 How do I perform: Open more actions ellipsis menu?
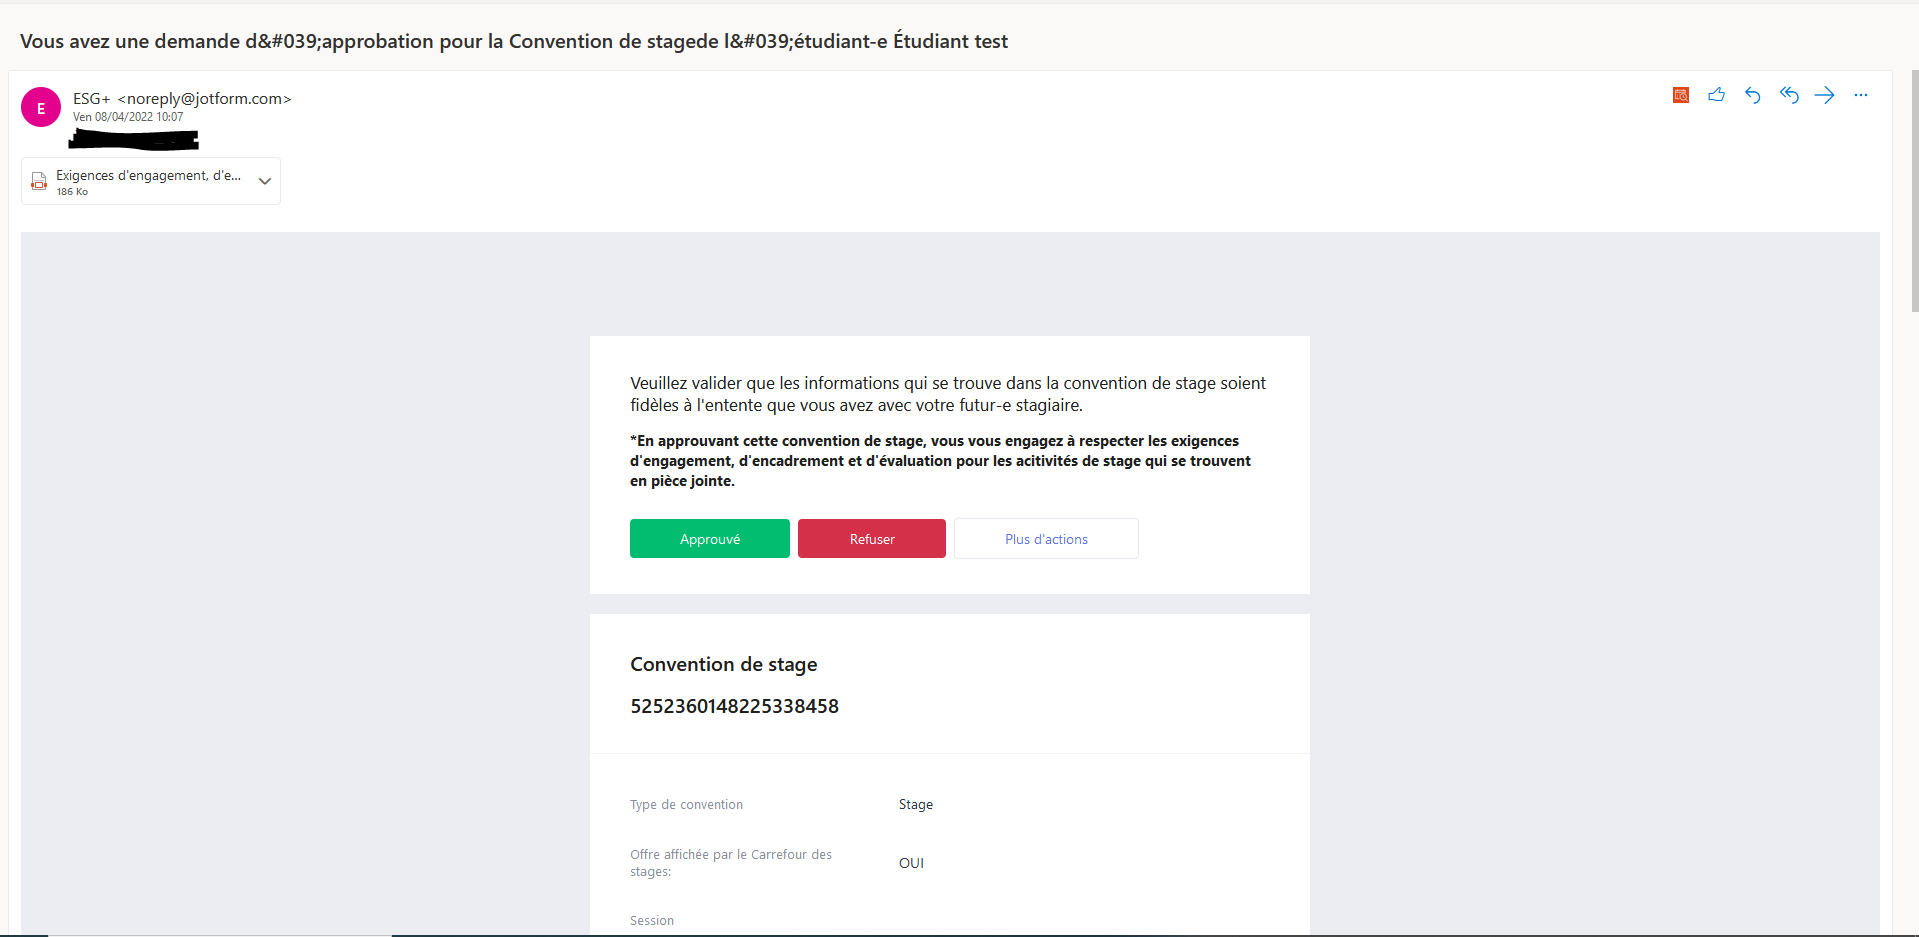(x=1861, y=95)
